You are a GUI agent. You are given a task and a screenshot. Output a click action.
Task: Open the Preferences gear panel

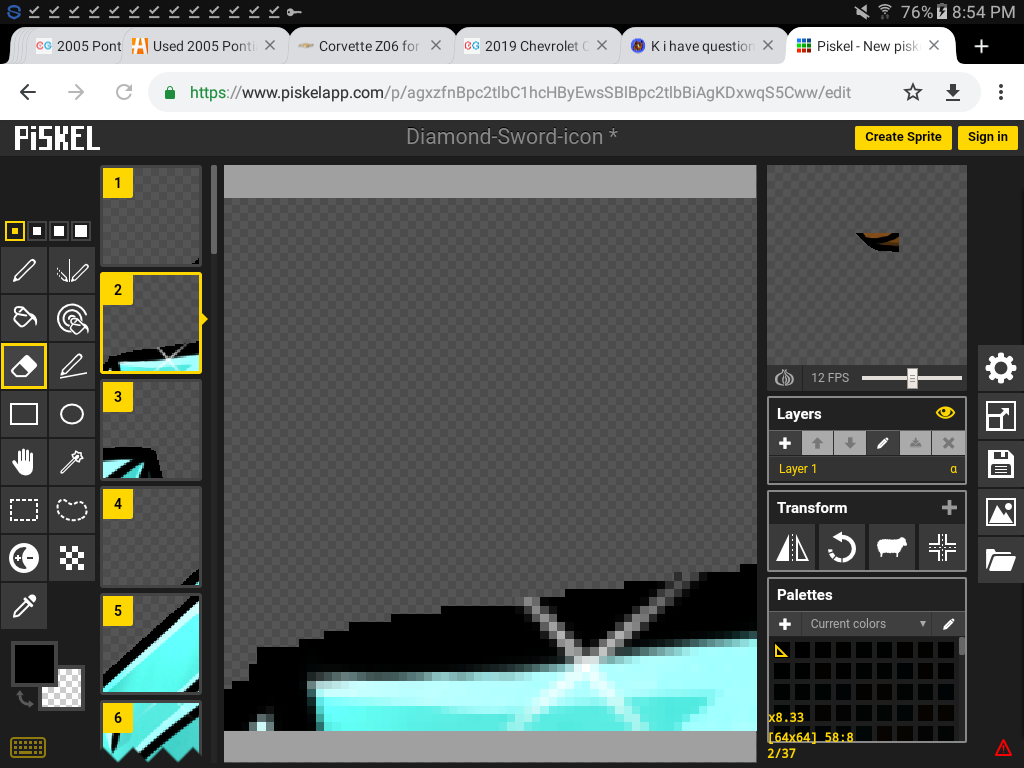1000,368
